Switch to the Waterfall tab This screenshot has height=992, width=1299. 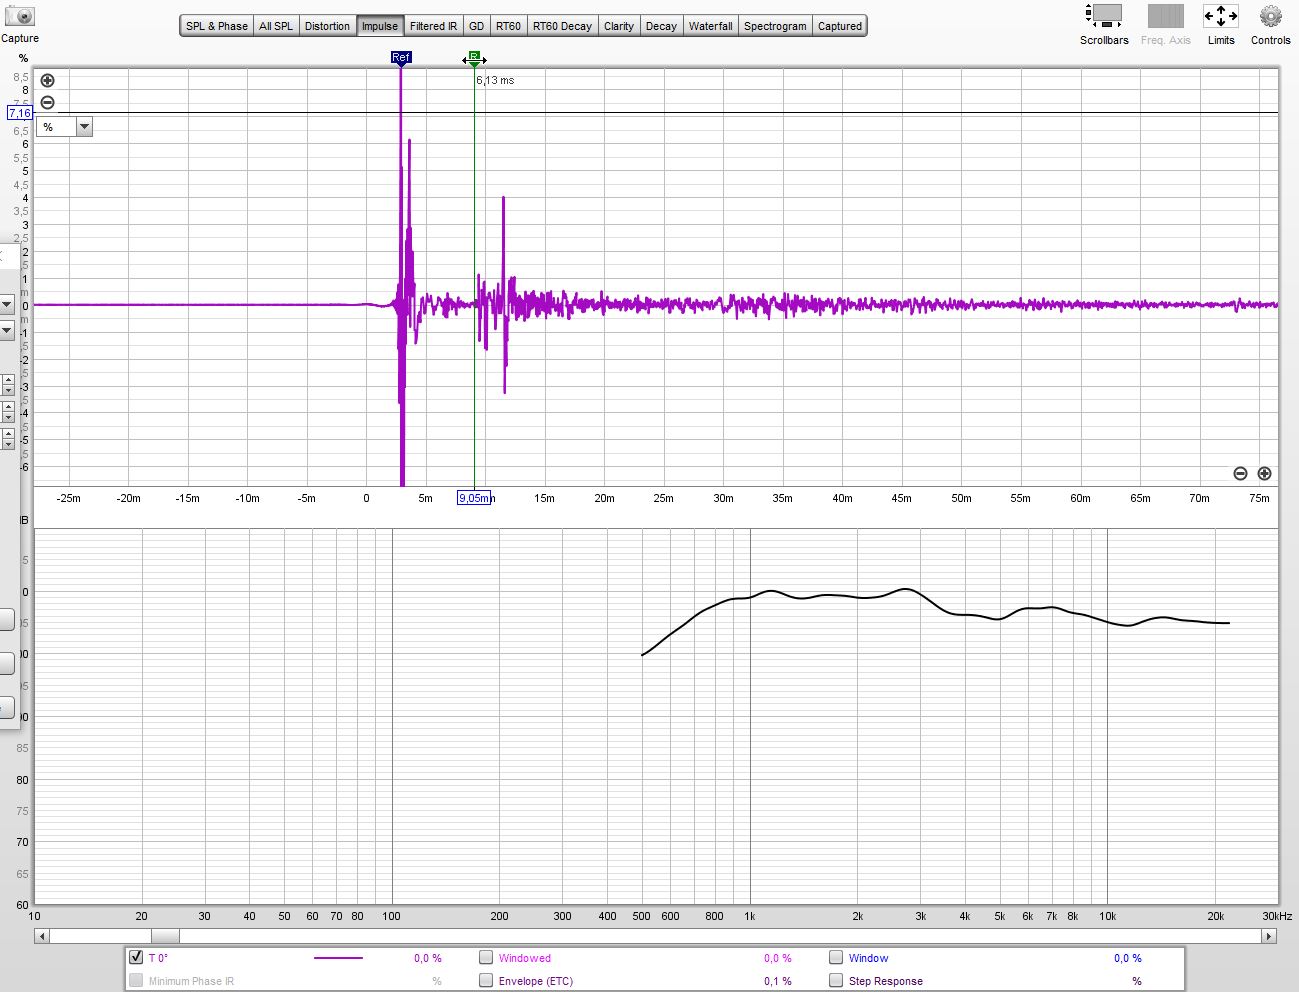tap(710, 26)
